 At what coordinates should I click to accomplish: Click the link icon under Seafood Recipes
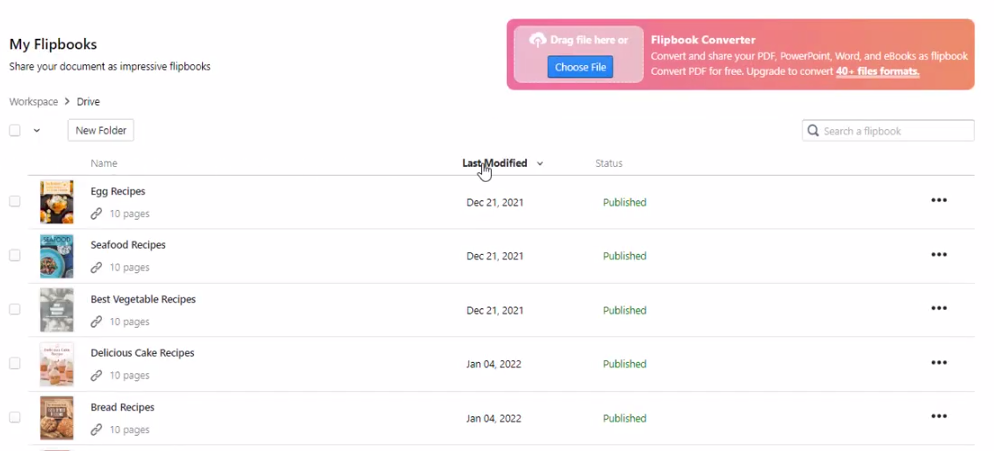click(96, 268)
